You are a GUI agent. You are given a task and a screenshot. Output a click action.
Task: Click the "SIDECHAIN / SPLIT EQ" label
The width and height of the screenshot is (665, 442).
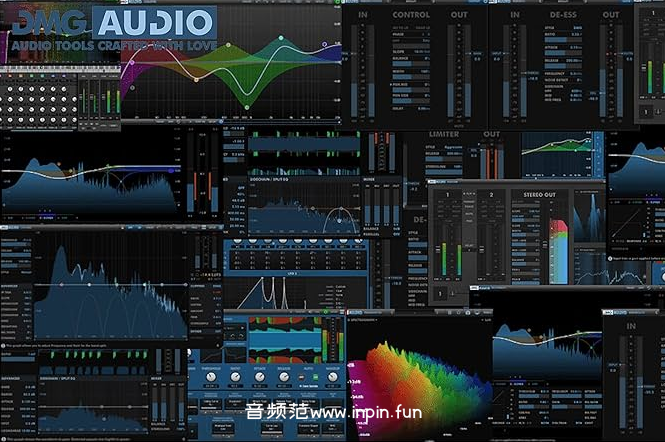269,180
